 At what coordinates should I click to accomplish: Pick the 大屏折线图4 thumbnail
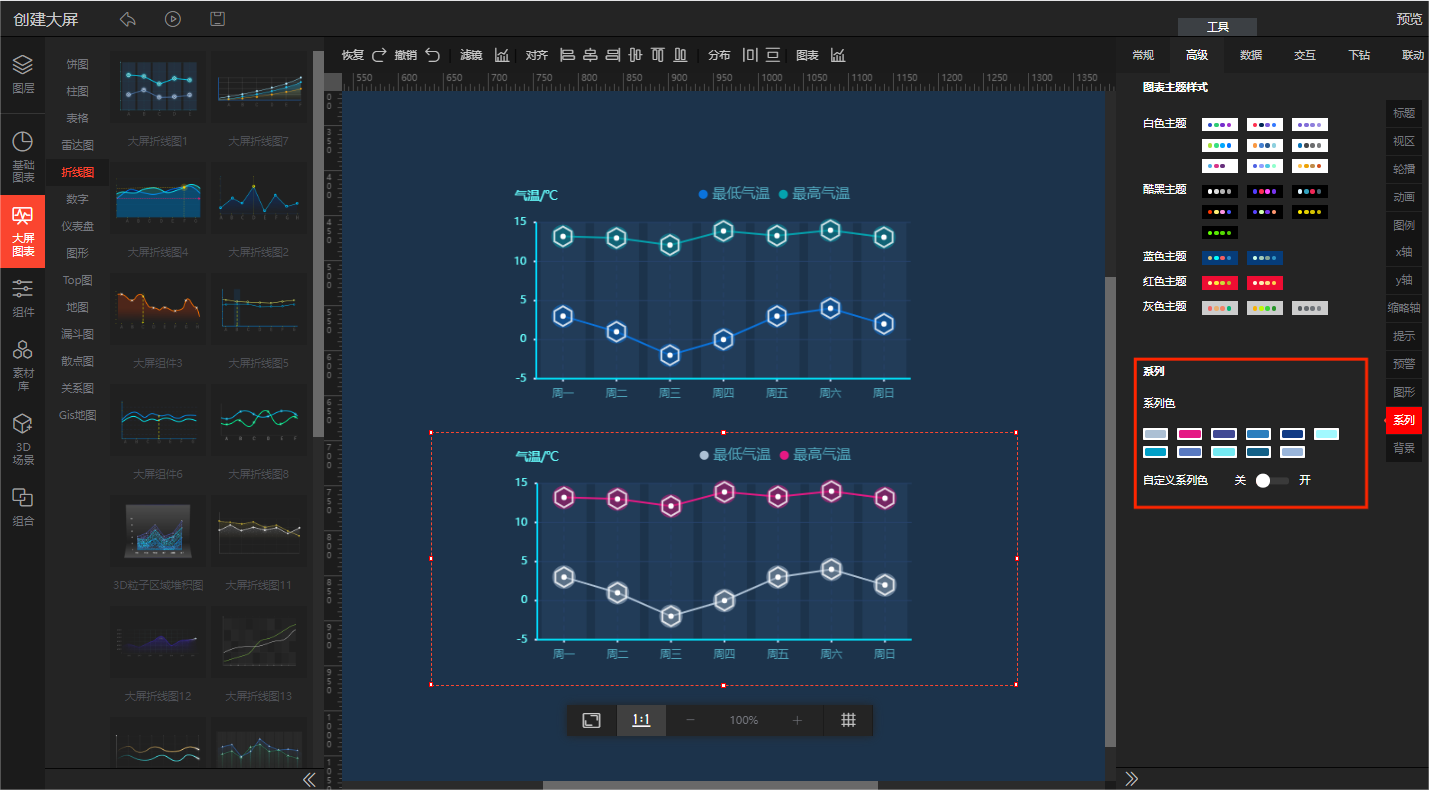[158, 199]
